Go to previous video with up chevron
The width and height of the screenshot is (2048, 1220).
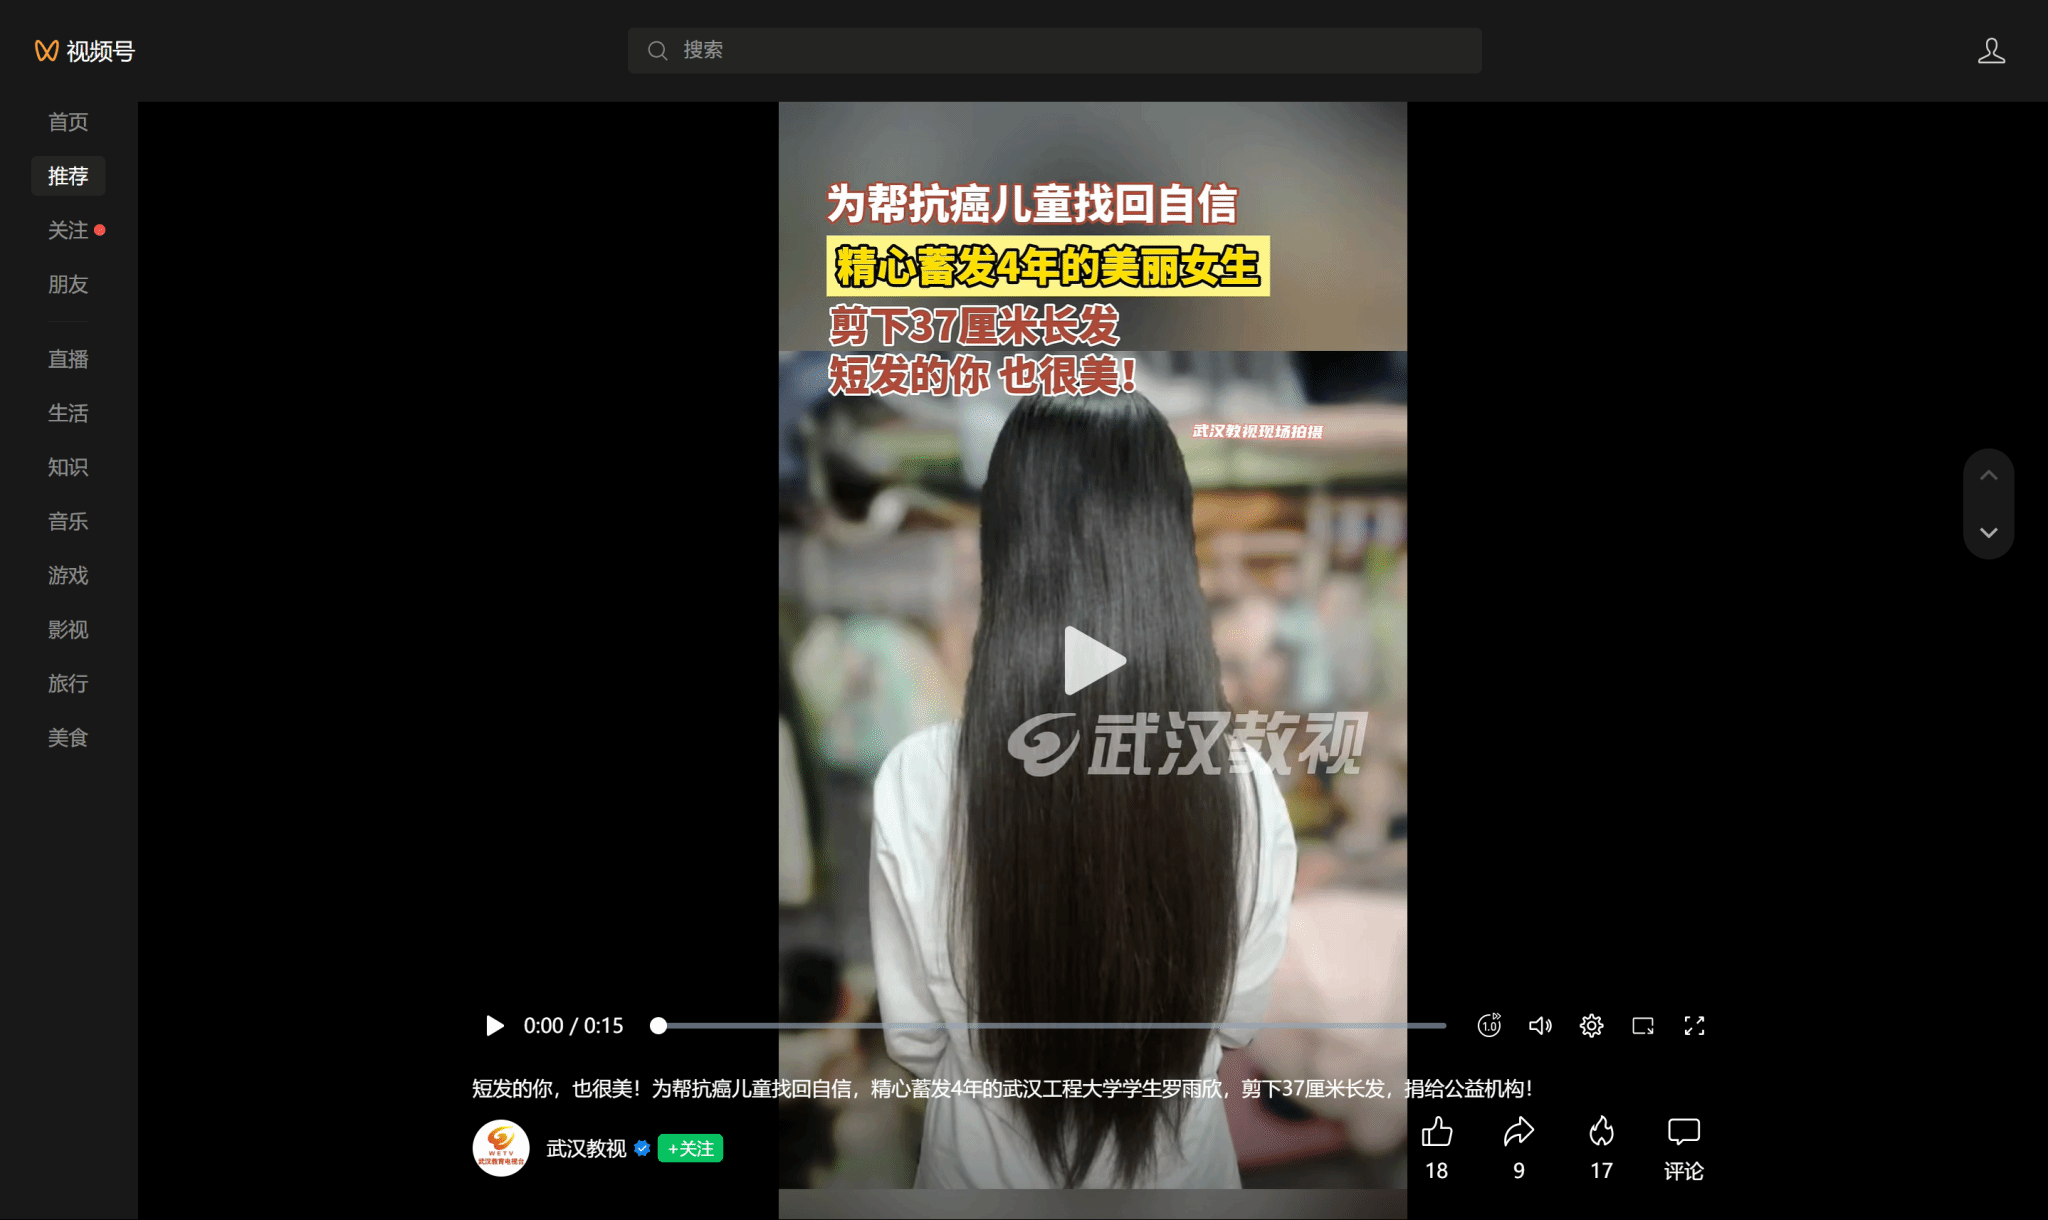click(x=1989, y=476)
